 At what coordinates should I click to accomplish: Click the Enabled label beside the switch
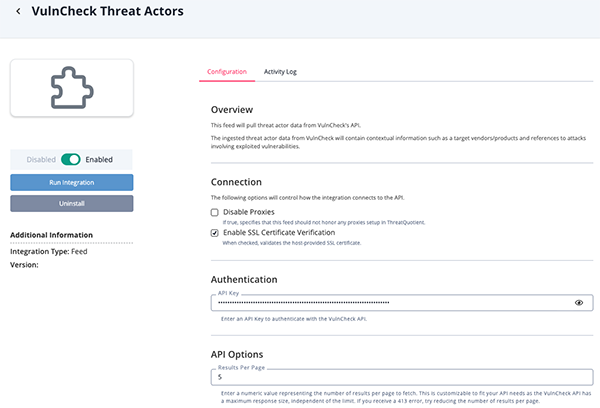[x=99, y=159]
